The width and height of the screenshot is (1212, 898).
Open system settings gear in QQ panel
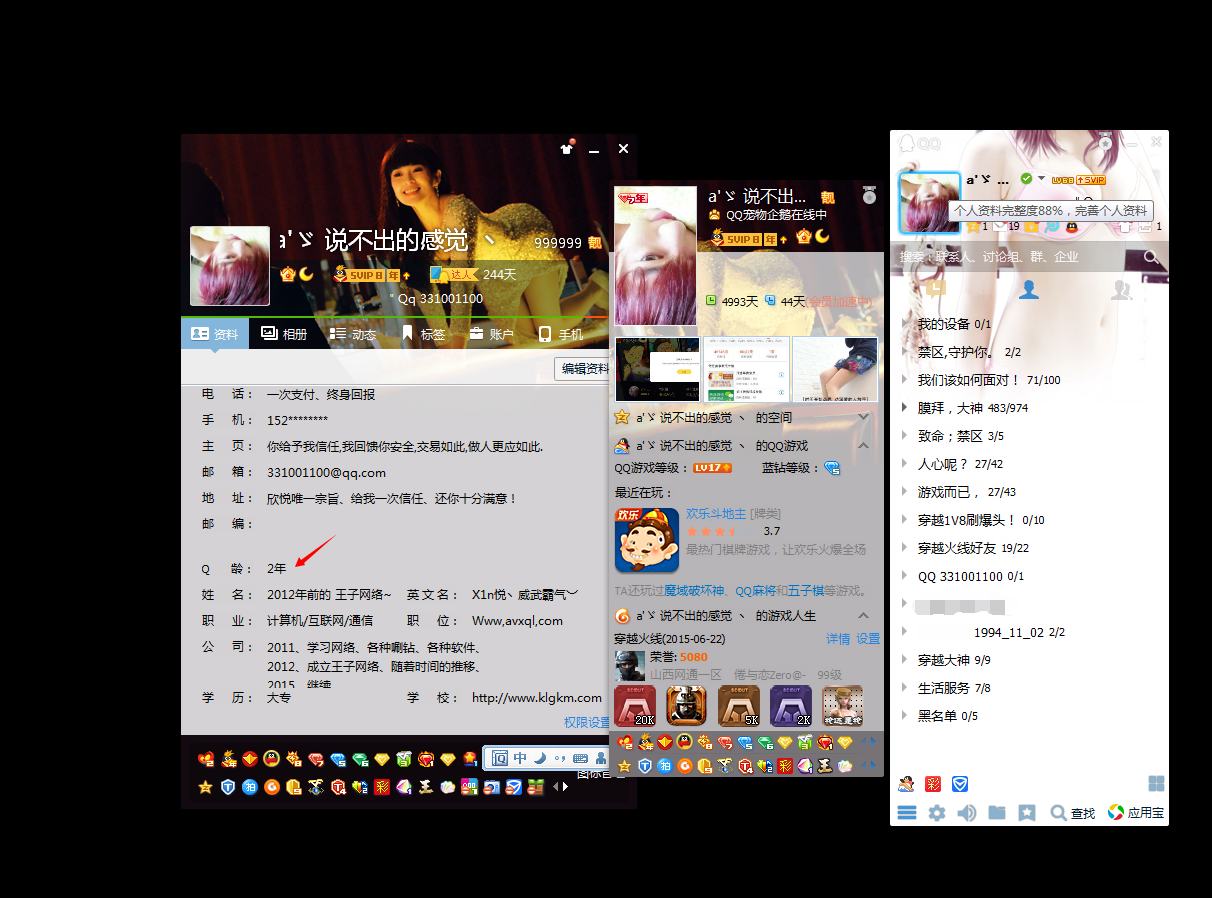point(936,813)
